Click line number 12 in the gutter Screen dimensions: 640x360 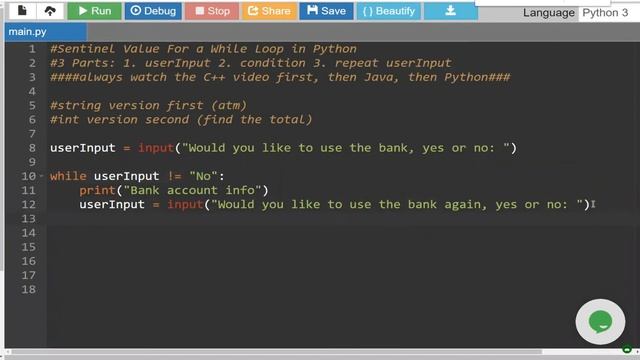[29, 204]
